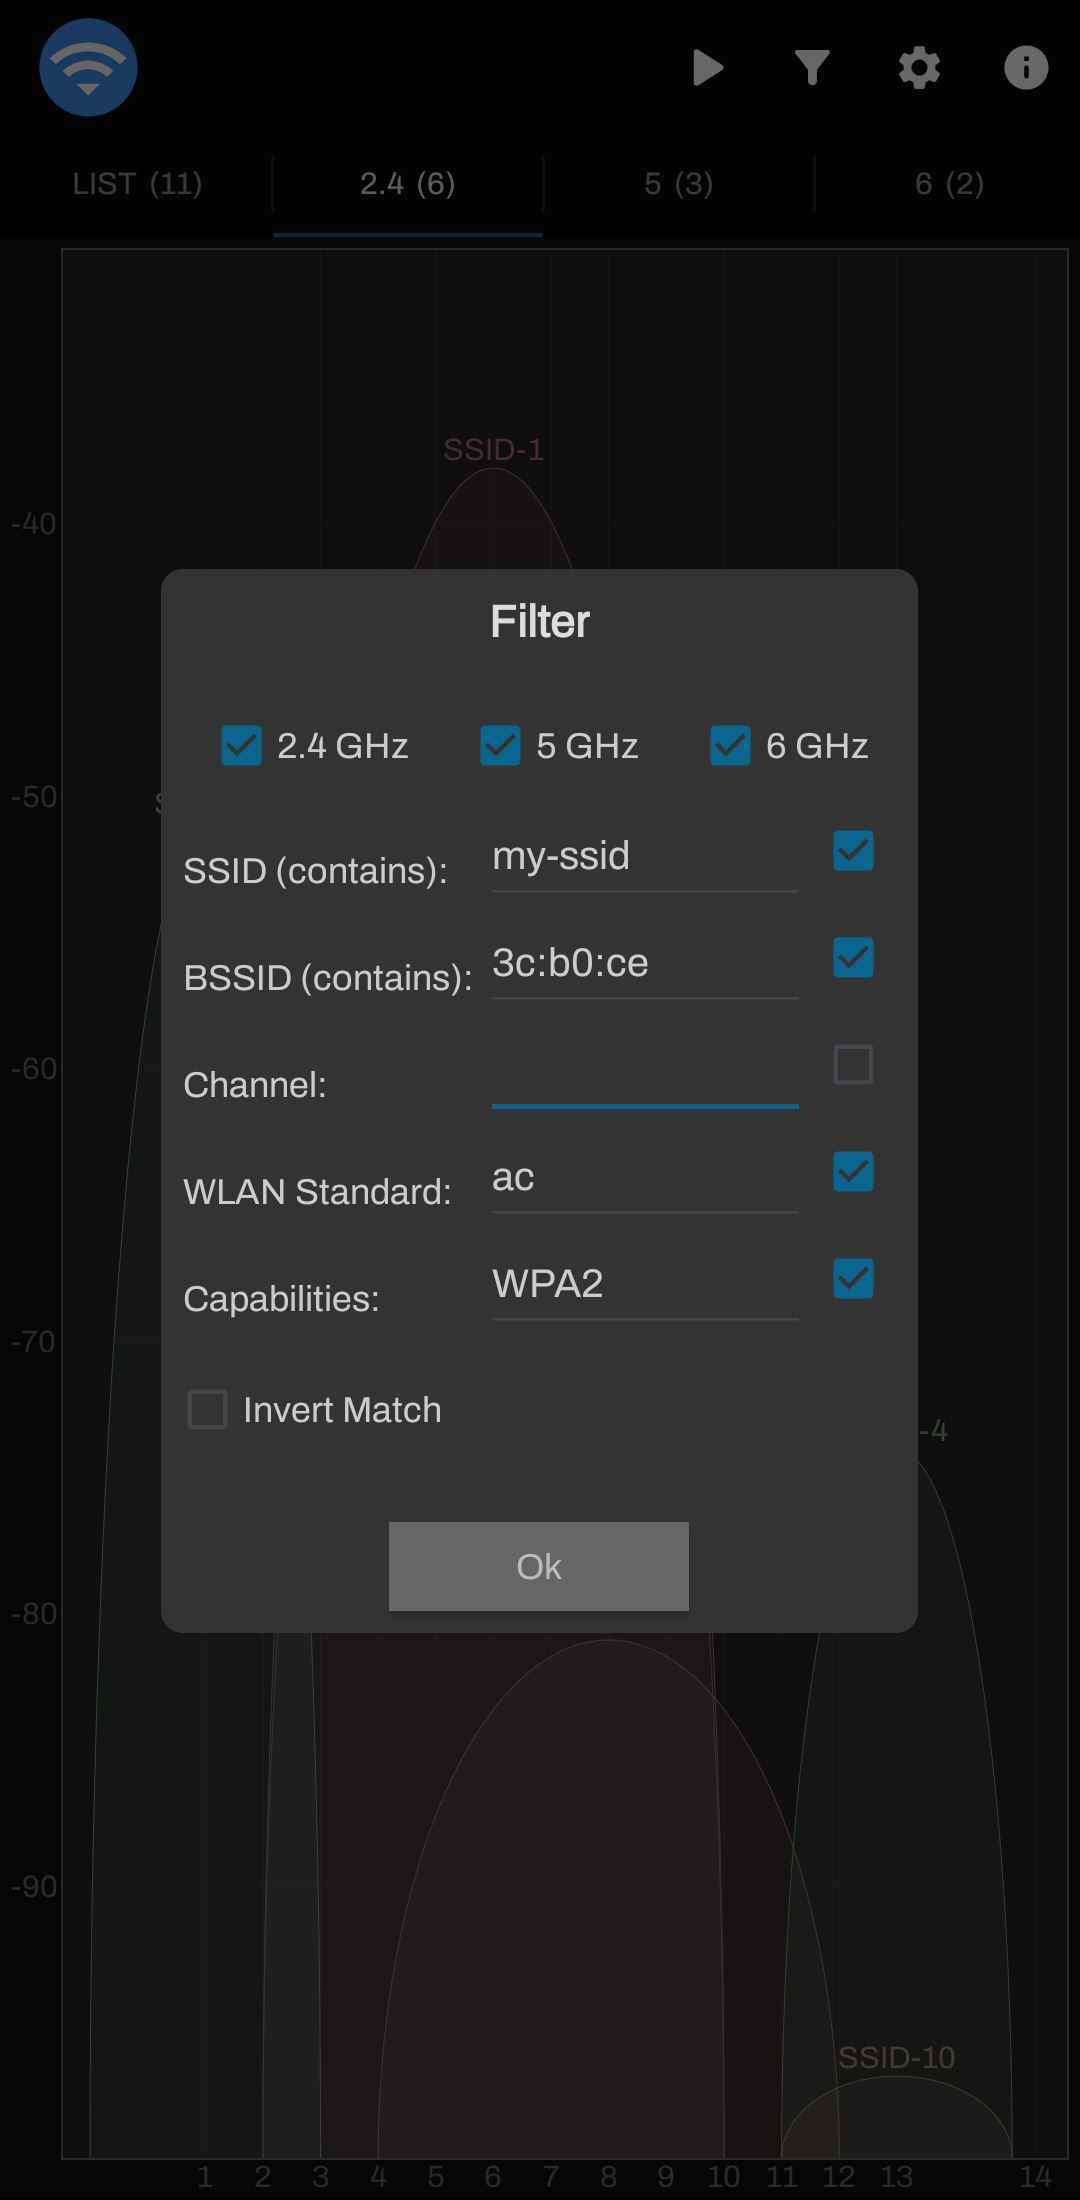Disable the 2.4 GHz band filter
Image resolution: width=1080 pixels, height=2200 pixels.
pyautogui.click(x=240, y=745)
